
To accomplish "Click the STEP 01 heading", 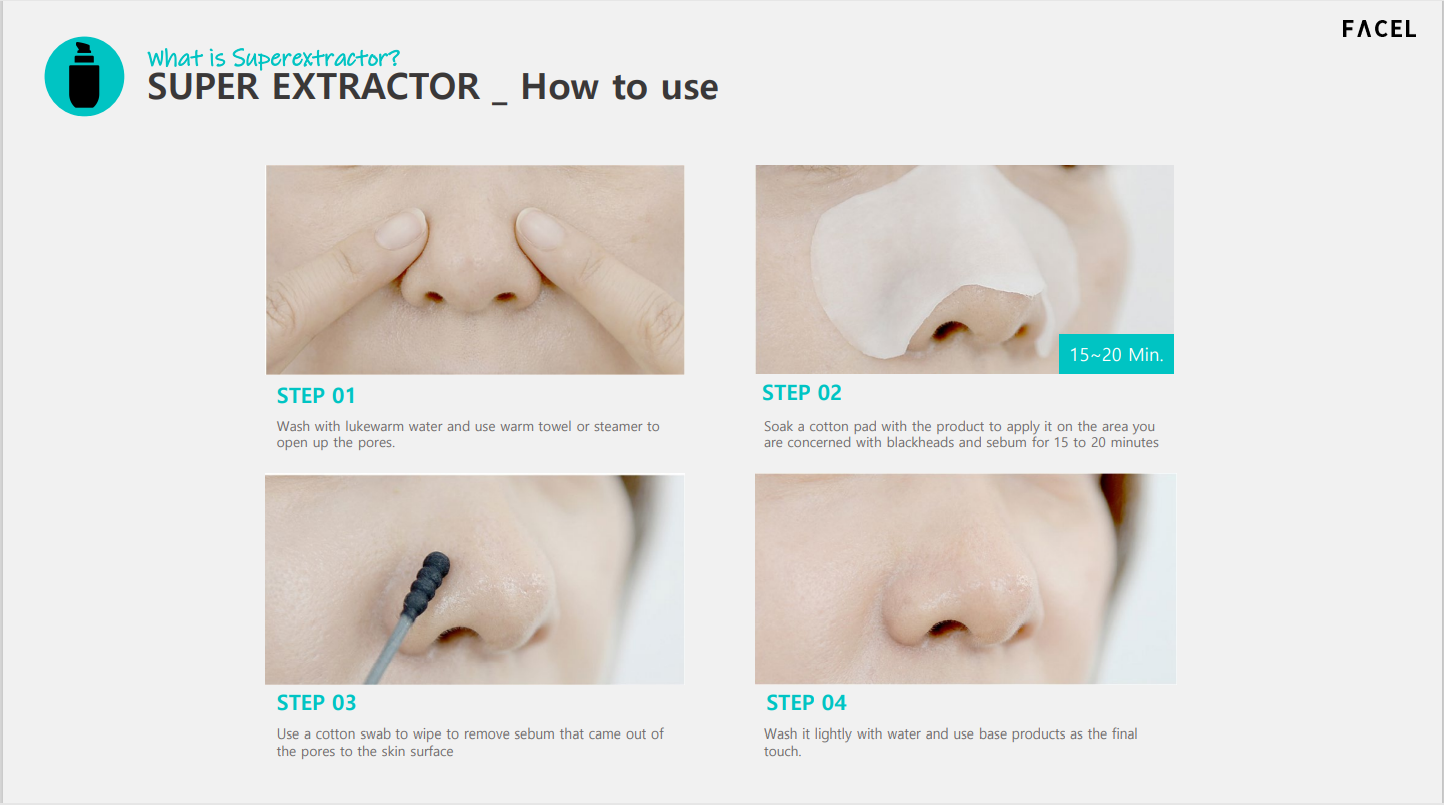I will pos(316,395).
